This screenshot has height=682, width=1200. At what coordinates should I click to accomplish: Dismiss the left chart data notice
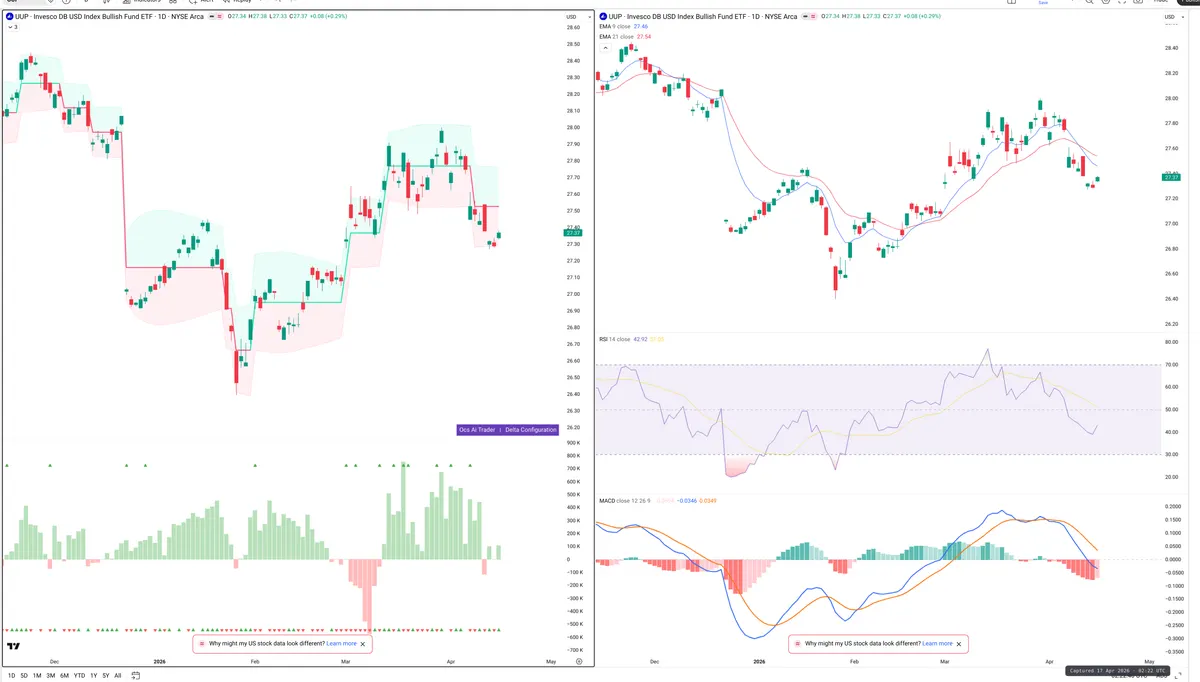[364, 644]
